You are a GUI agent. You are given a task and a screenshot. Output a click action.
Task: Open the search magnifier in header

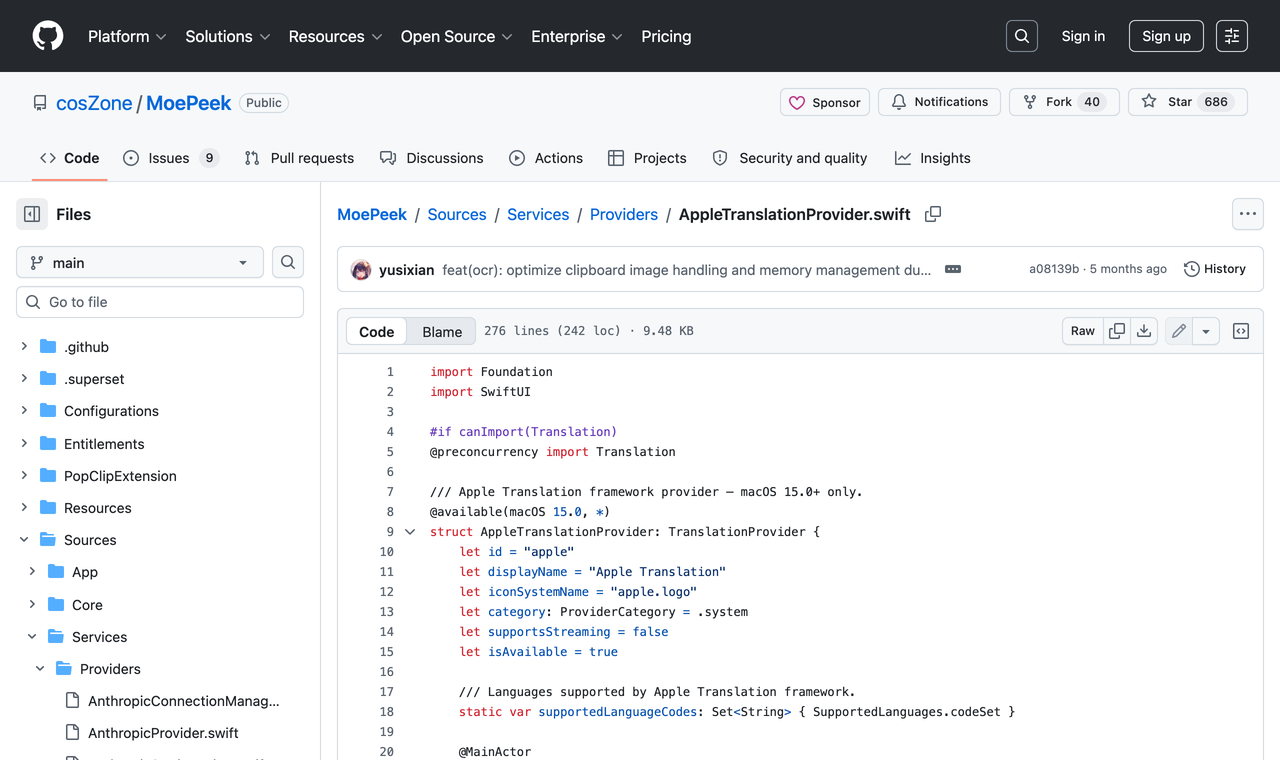(x=1022, y=36)
